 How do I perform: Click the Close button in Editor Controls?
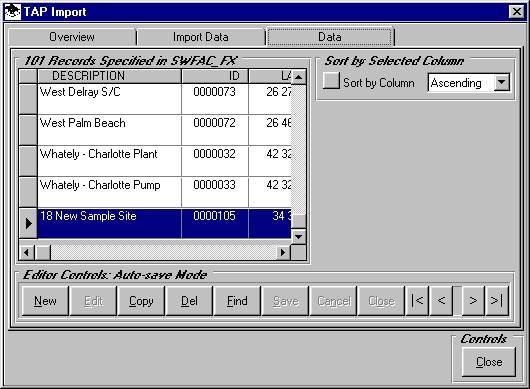(382, 301)
